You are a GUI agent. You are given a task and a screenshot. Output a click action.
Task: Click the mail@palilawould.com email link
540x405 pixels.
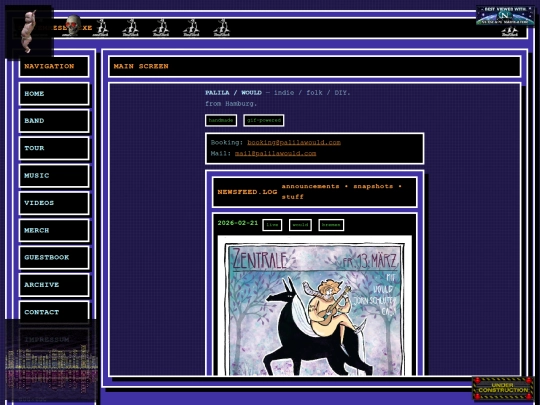275,153
